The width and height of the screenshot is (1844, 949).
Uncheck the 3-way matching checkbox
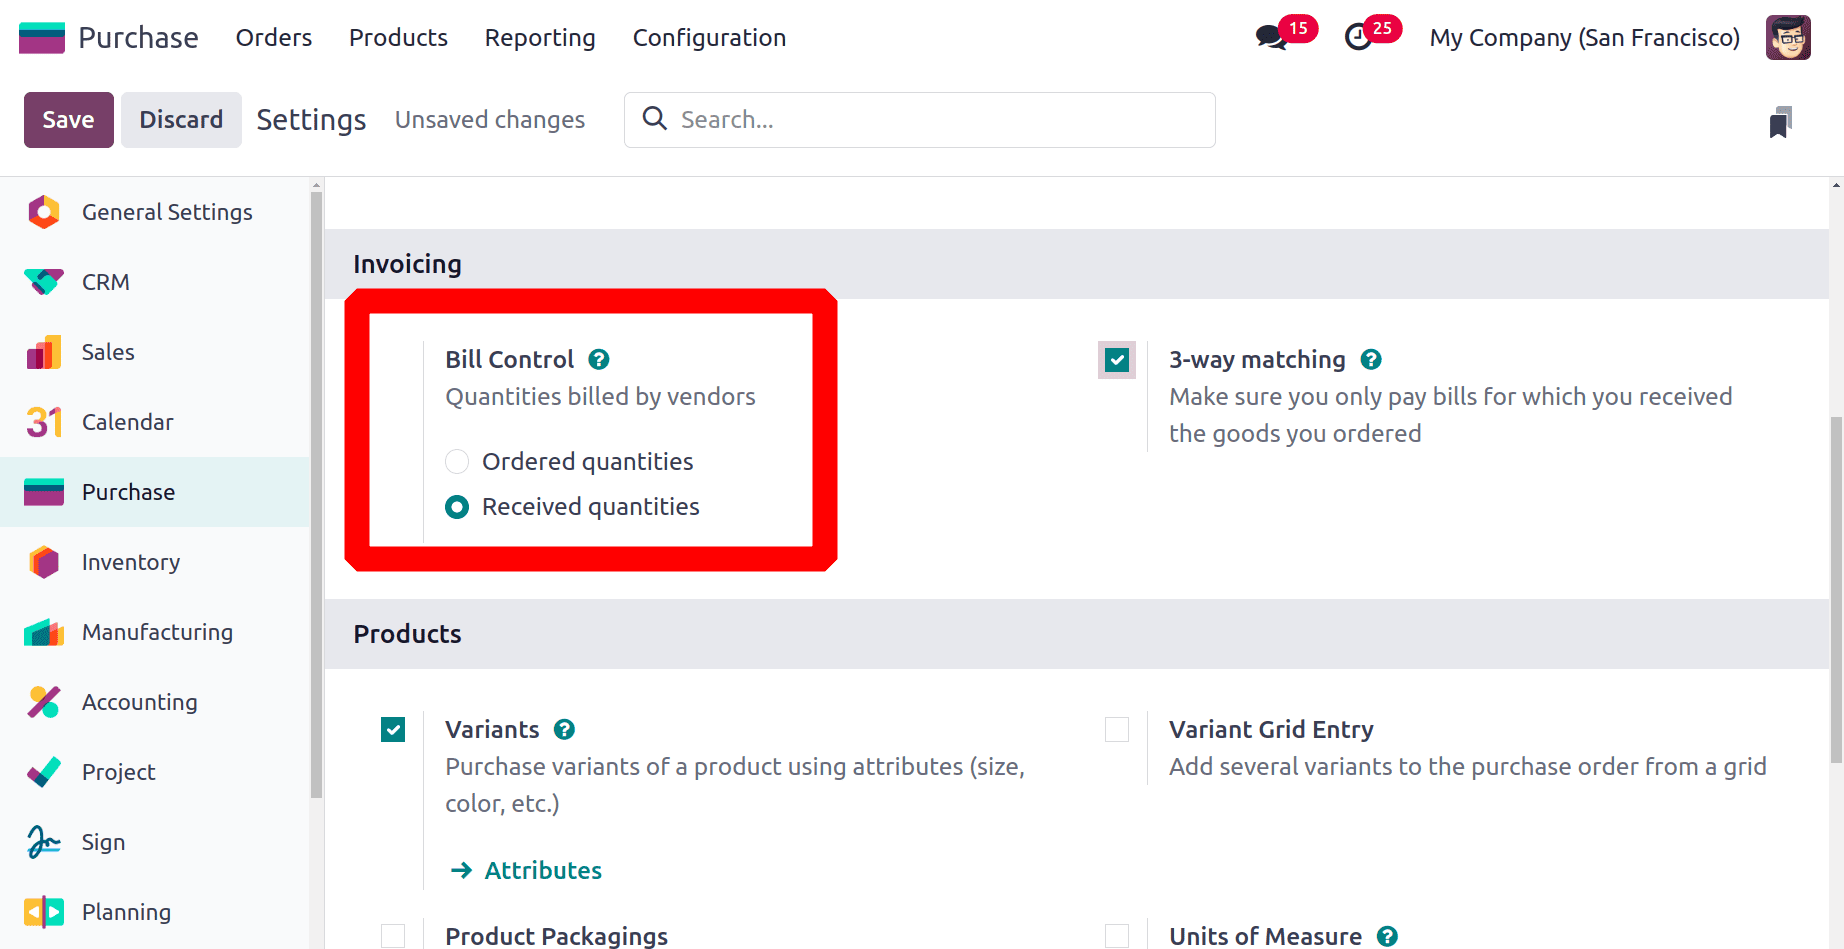[x=1117, y=359]
